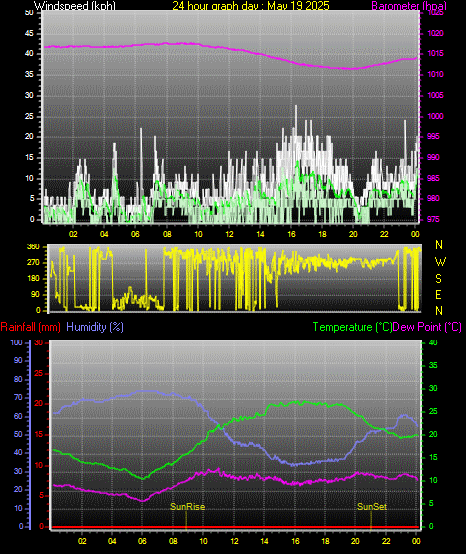Click the Barometer (hpa) axis title
Screen dimensions: 466x554
click(409, 6)
